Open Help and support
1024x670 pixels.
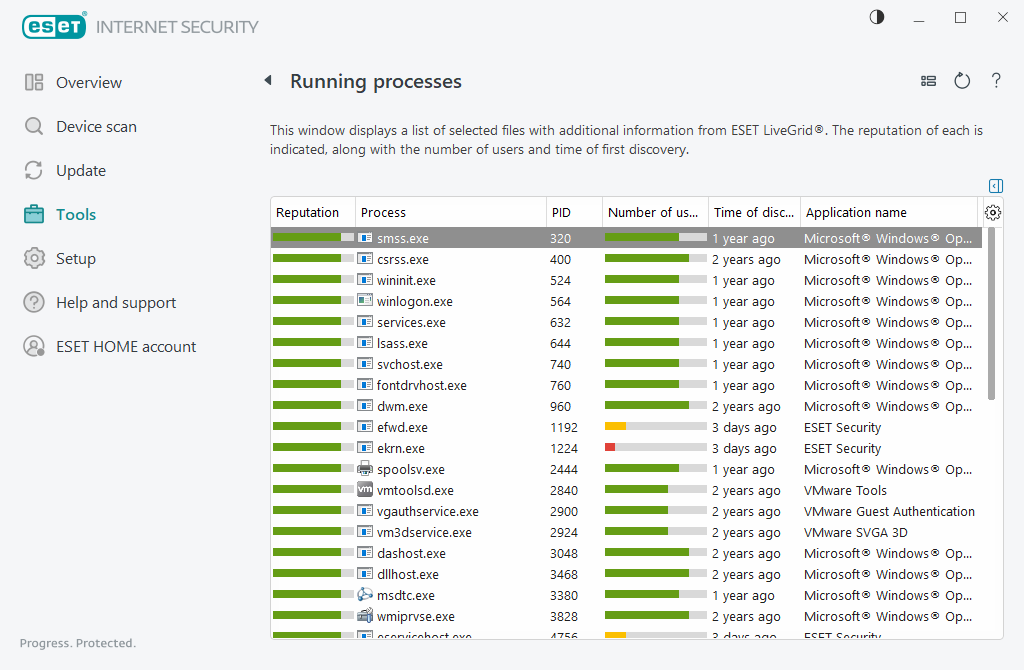pos(116,303)
